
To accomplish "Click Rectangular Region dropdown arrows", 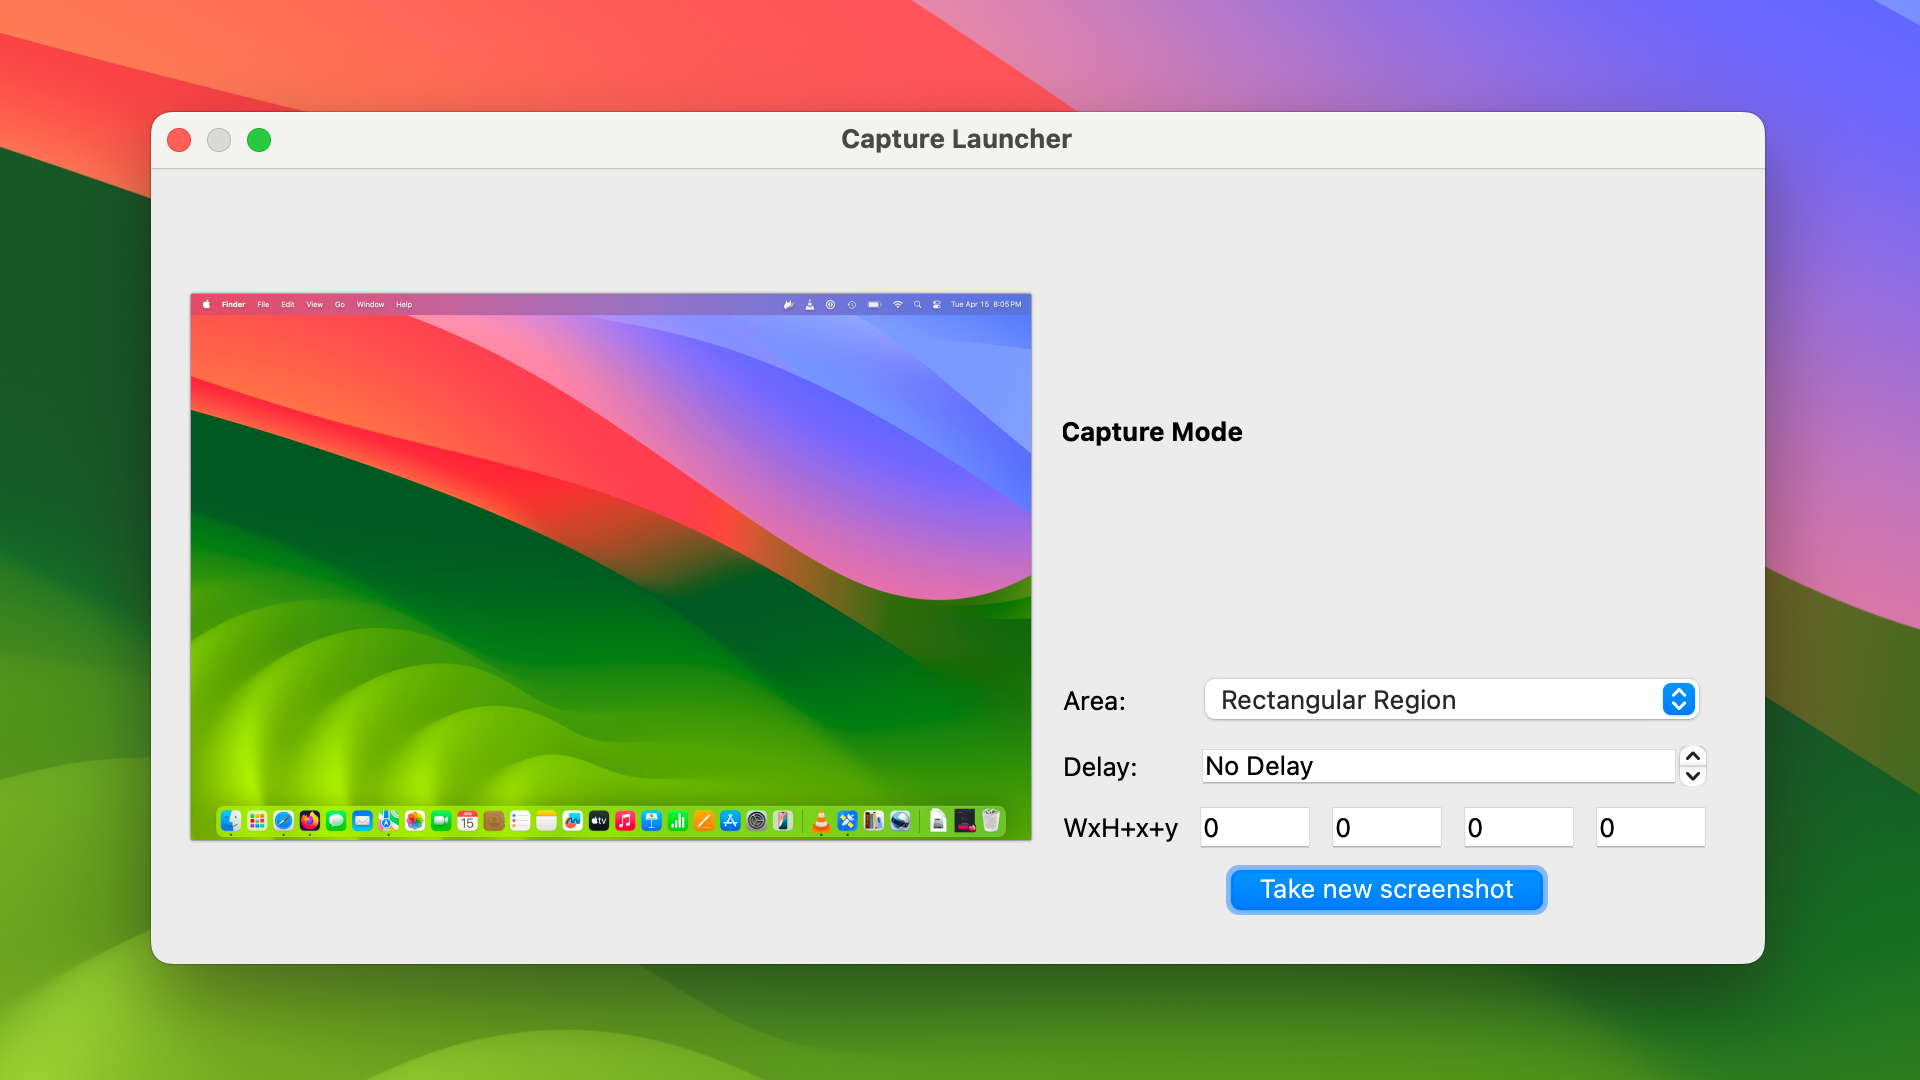I will (1678, 700).
